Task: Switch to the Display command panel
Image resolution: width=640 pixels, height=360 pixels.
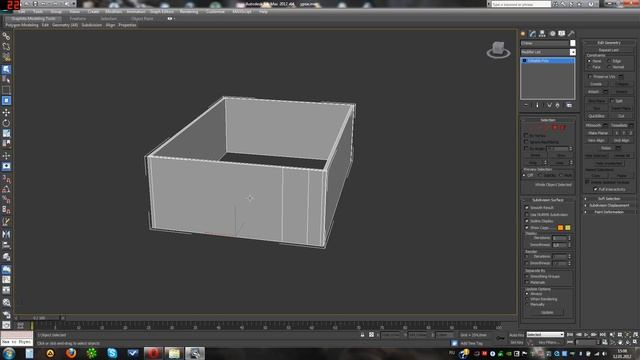Action: click(x=562, y=33)
